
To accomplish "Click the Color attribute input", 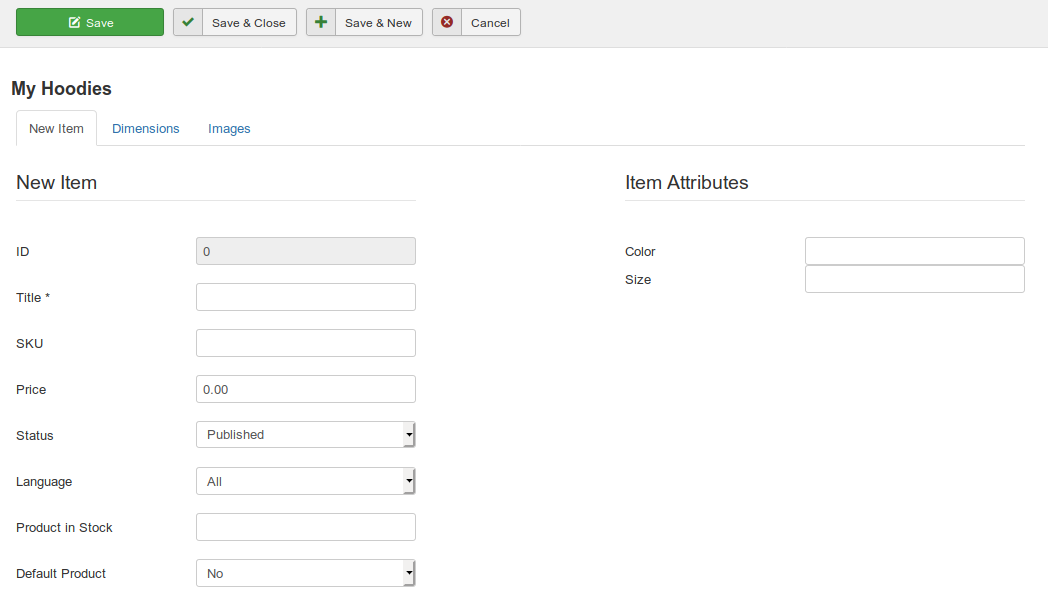I will (914, 251).
